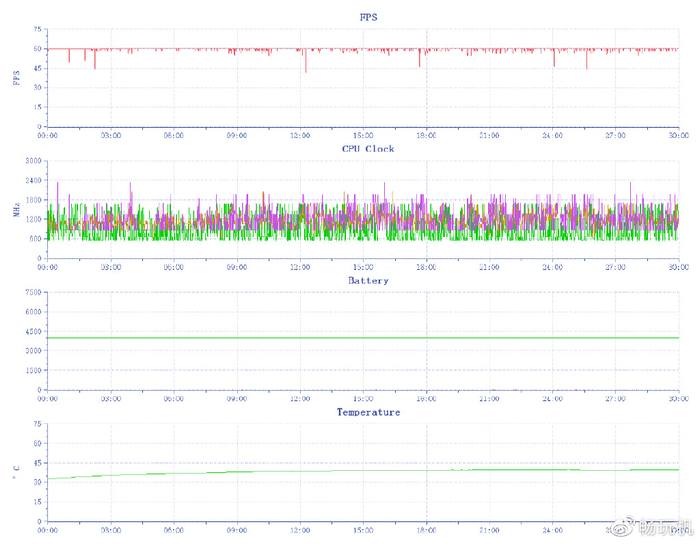Click the 2400 tick on CPU Clock axis
Screen dimensions: 700x544
pyautogui.click(x=33, y=180)
